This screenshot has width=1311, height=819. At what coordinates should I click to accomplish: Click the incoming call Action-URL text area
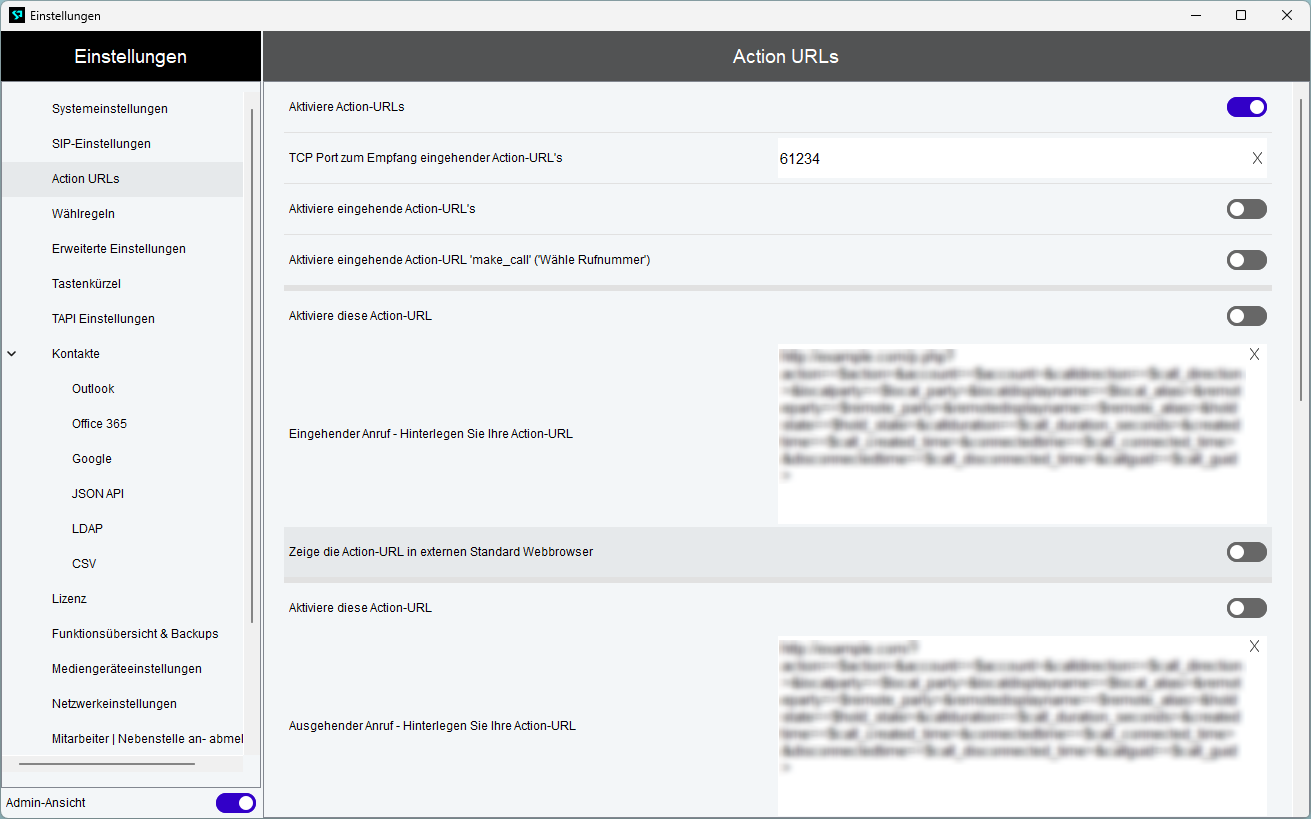(1010, 435)
